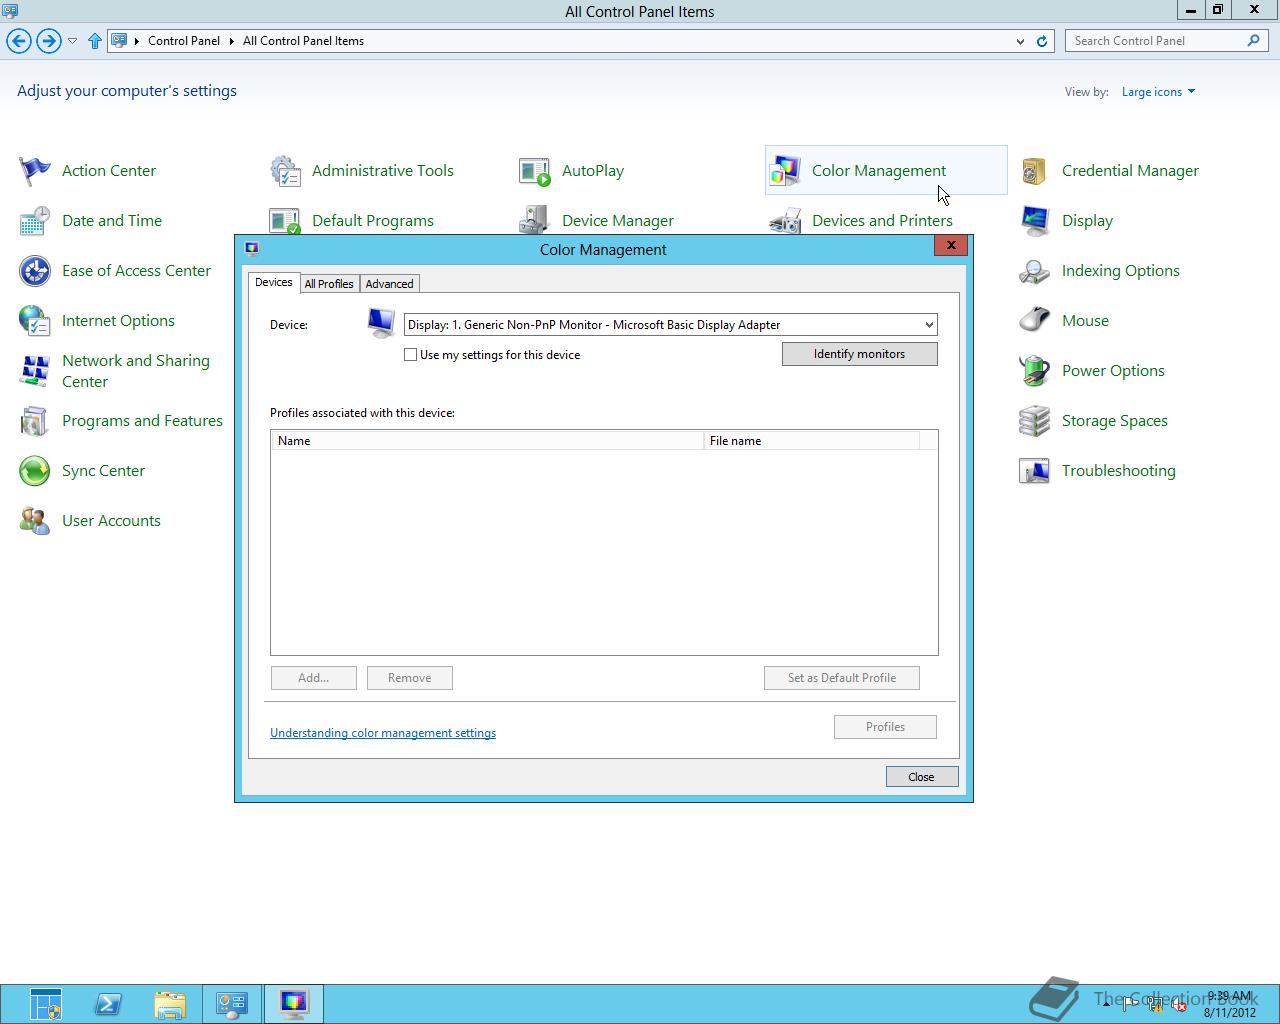Image resolution: width=1280 pixels, height=1024 pixels.
Task: Open File Explorer from the taskbar
Action: (170, 1004)
